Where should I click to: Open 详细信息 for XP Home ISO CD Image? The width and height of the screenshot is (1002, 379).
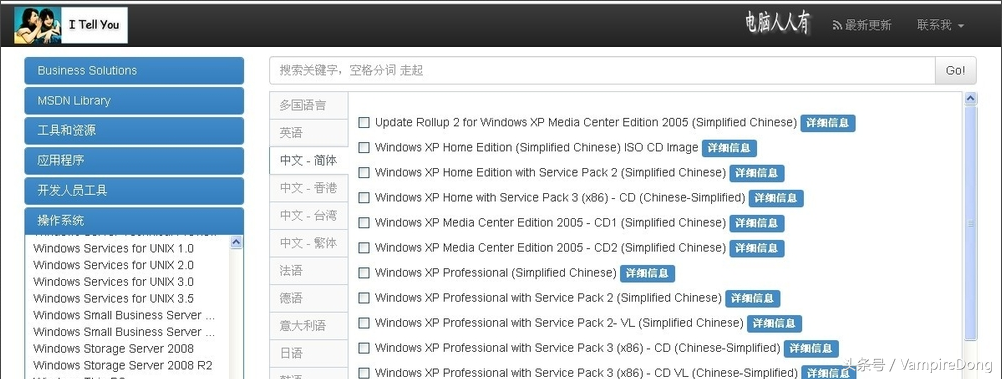point(729,148)
